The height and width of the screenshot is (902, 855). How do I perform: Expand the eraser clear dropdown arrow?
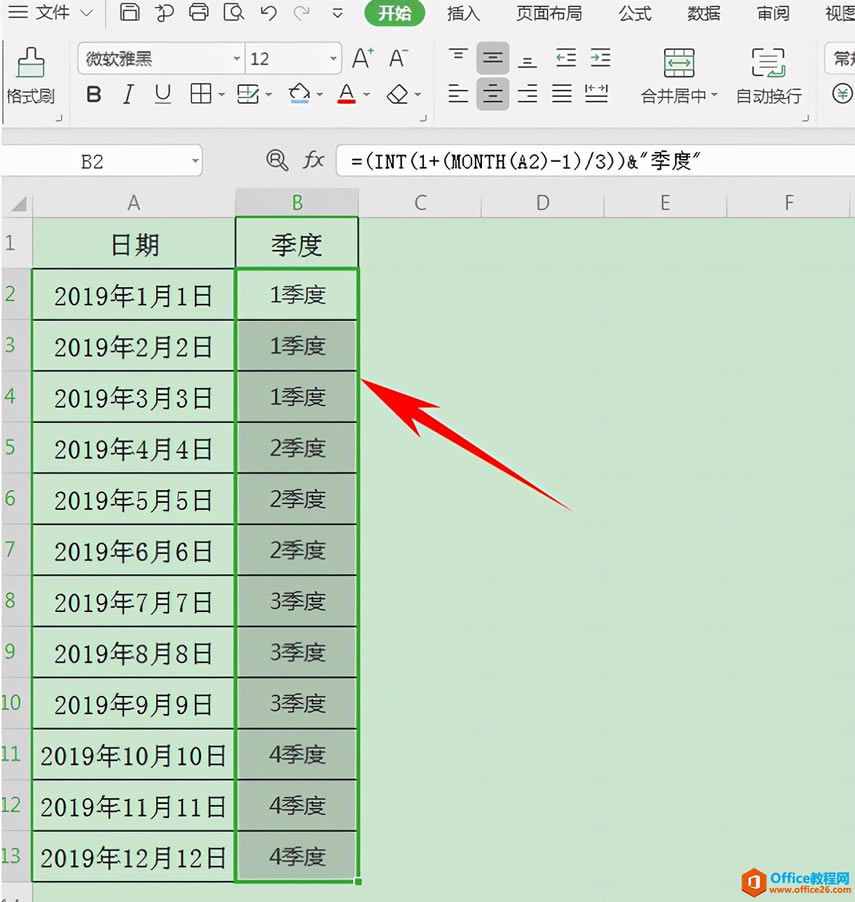coord(418,94)
